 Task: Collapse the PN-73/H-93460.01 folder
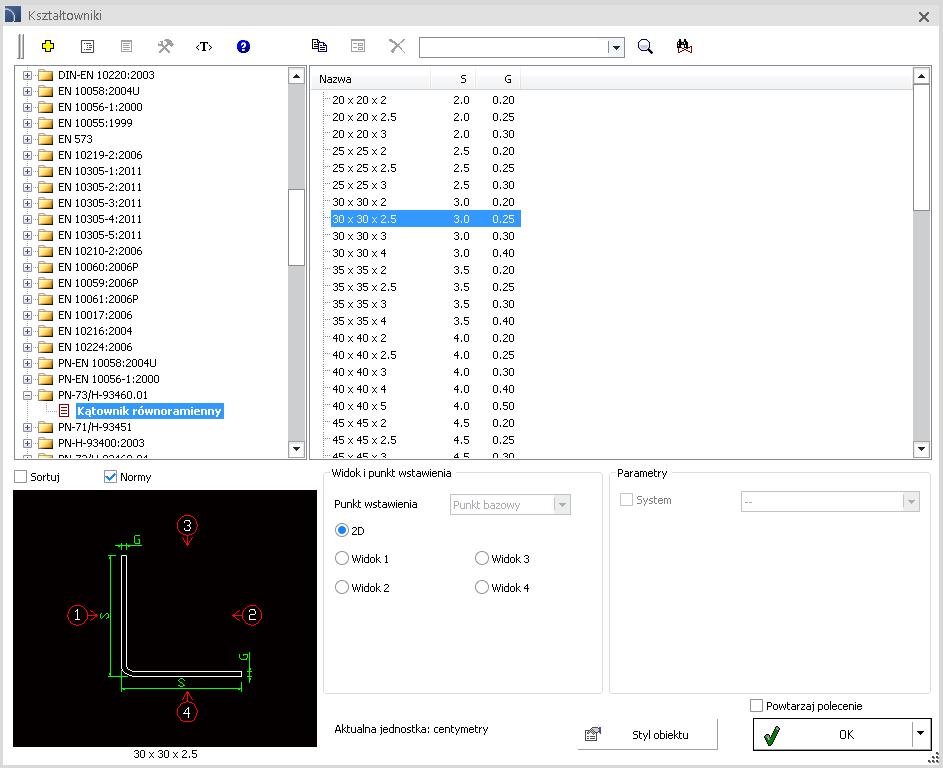[x=27, y=395]
